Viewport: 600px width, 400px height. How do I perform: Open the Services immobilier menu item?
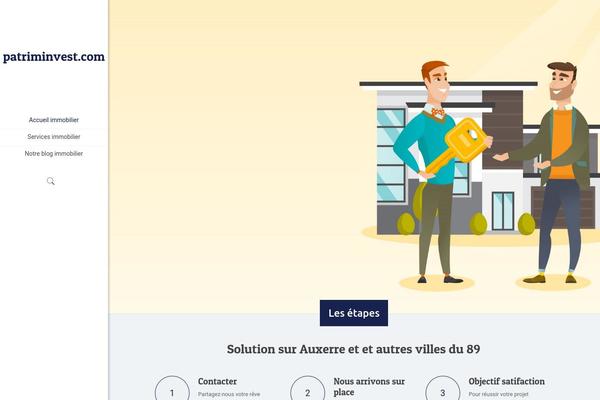click(54, 137)
